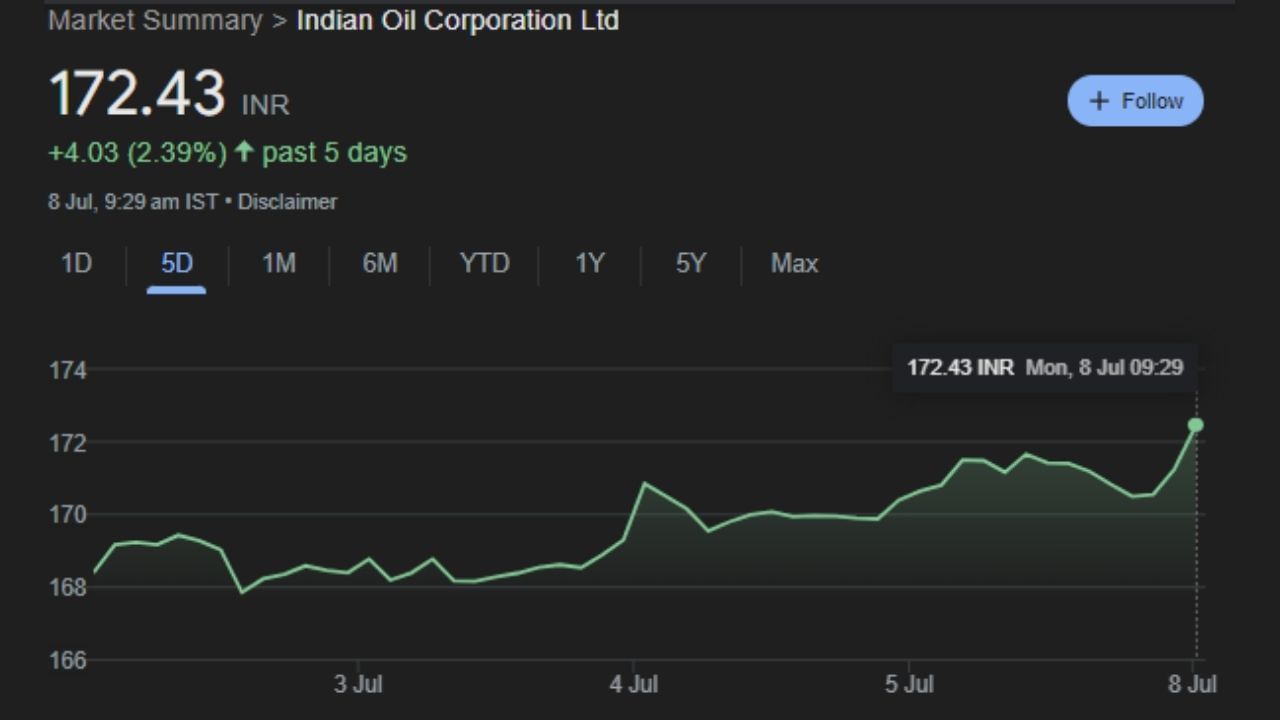Click the 172 y-axis label
This screenshot has height=720, width=1280.
(x=68, y=442)
